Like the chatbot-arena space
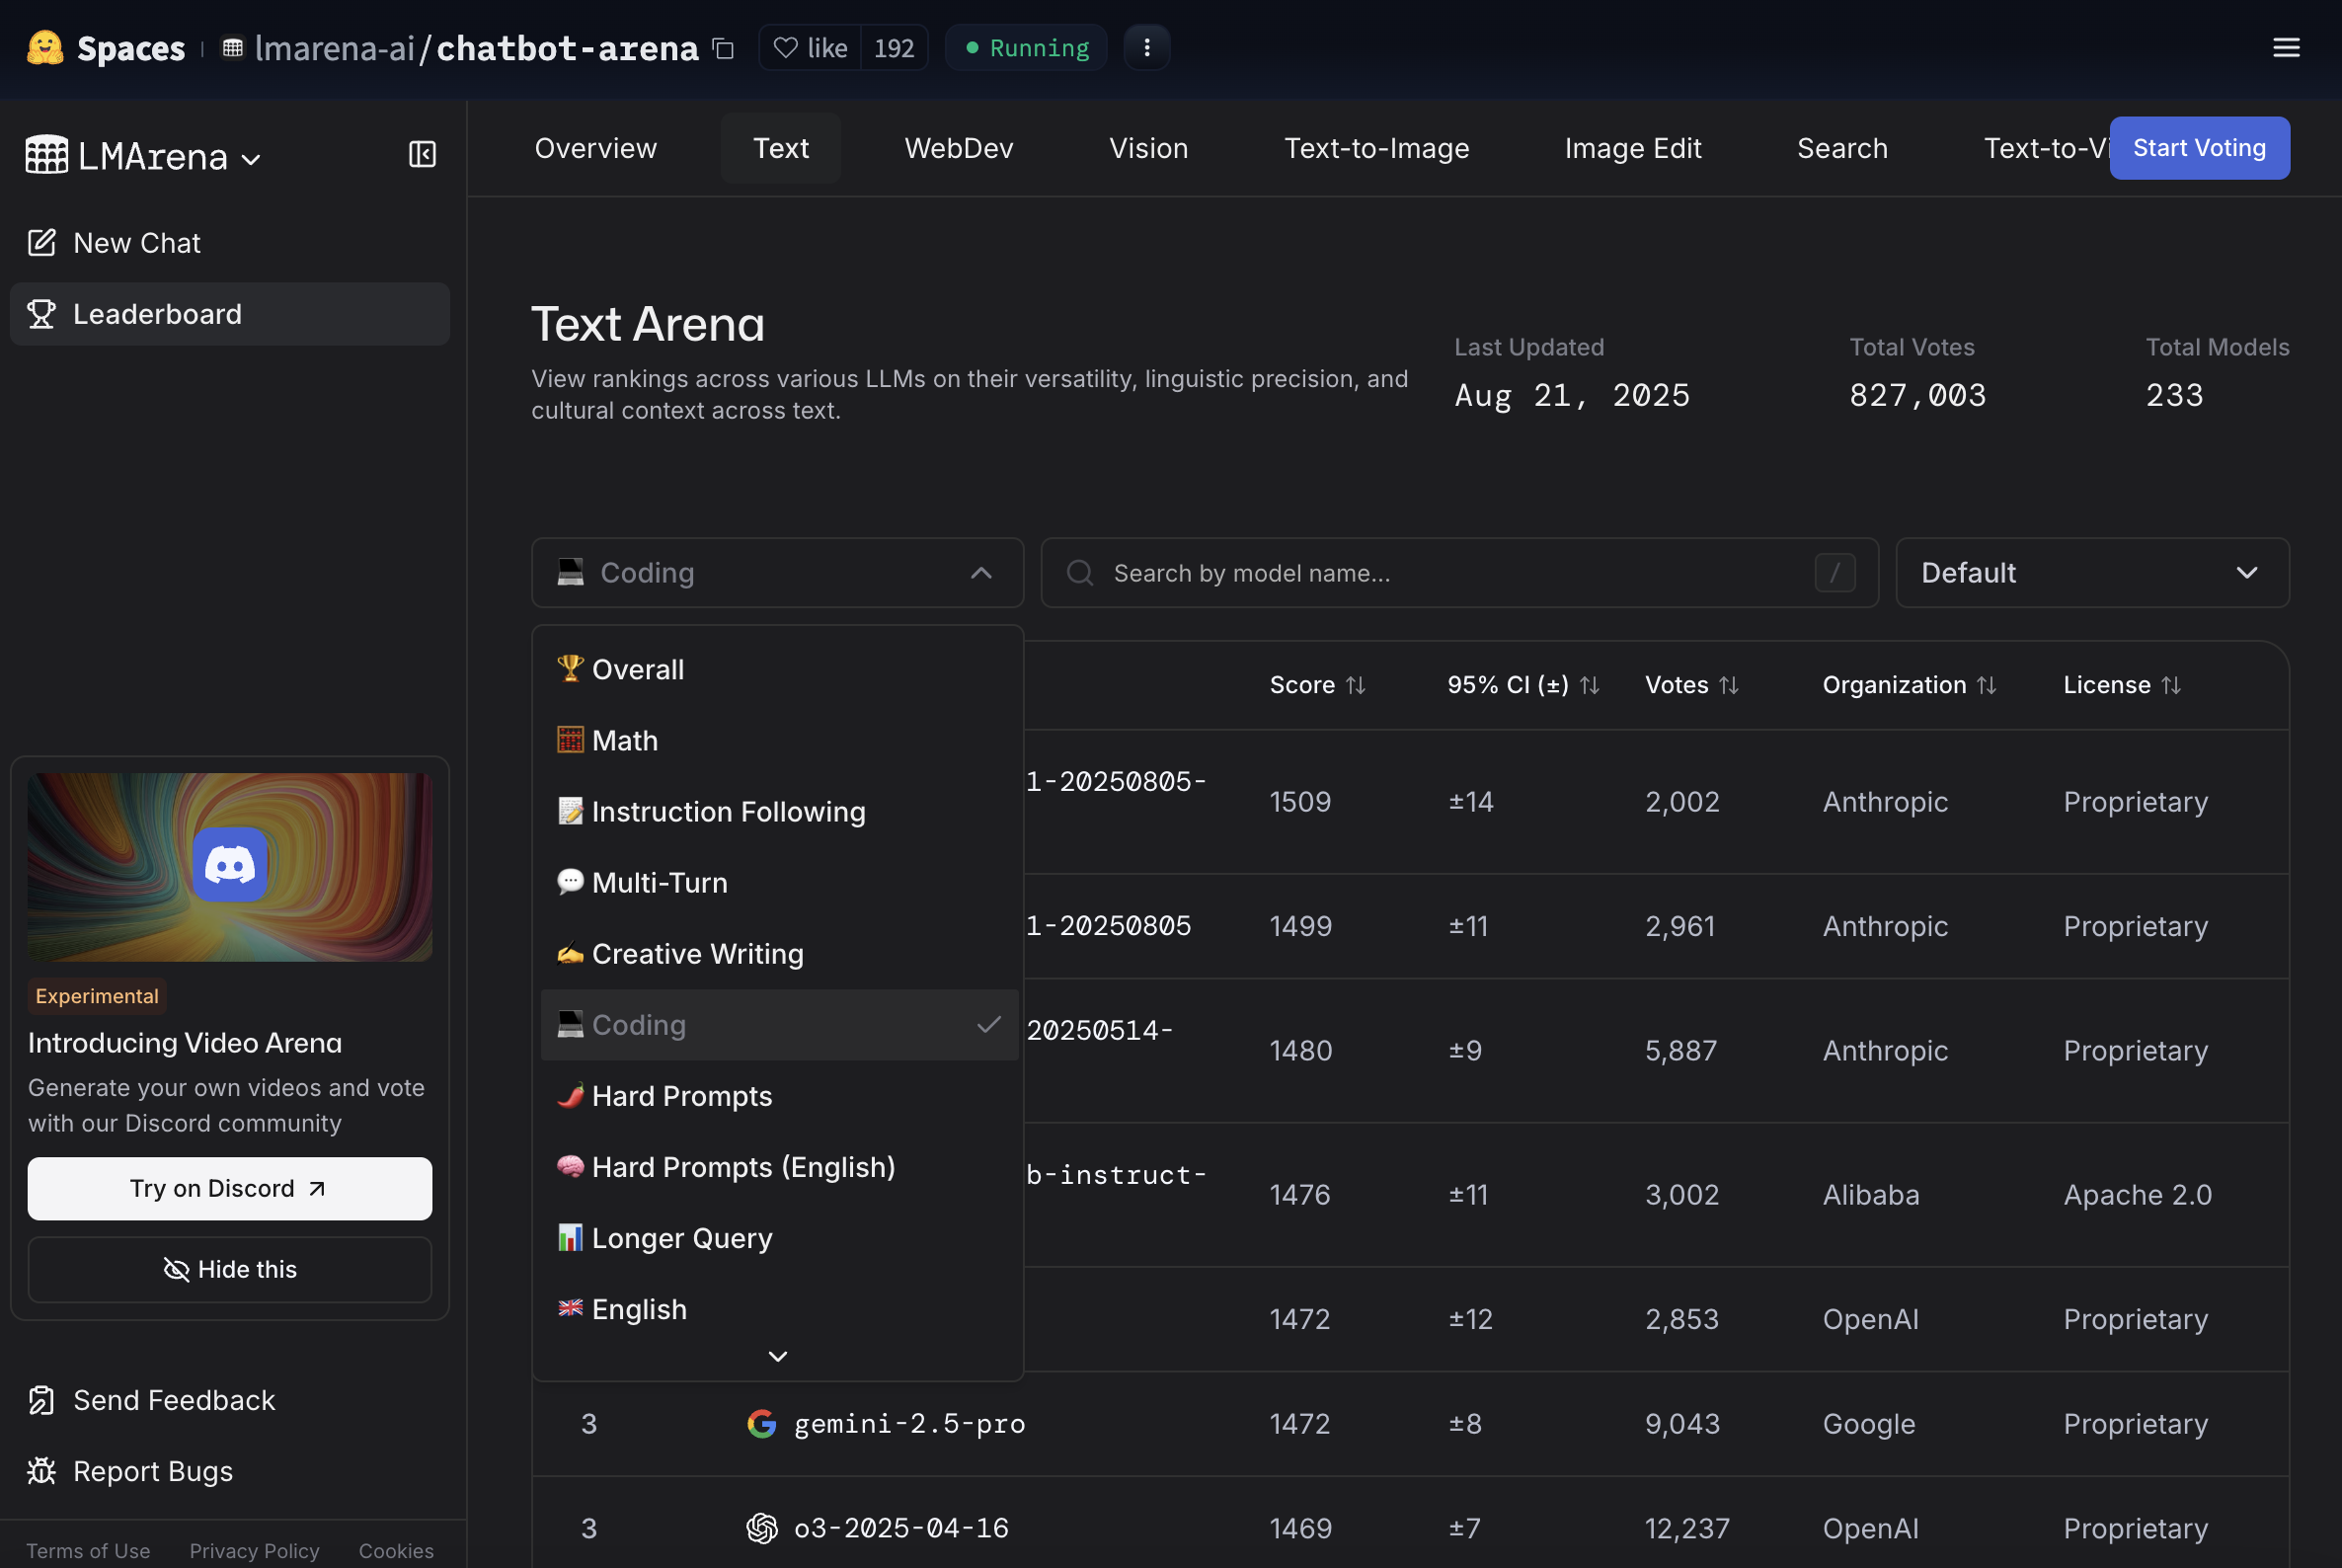Viewport: 2342px width, 1568px height. click(x=811, y=48)
